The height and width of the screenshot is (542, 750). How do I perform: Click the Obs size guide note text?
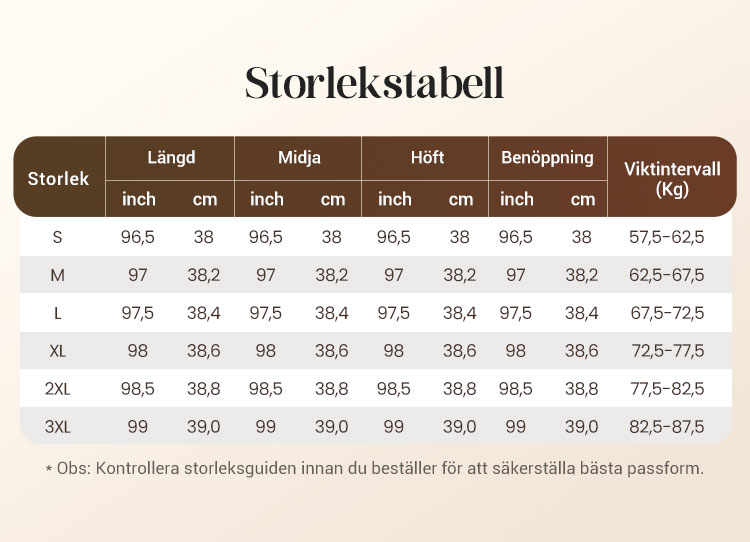(x=374, y=468)
